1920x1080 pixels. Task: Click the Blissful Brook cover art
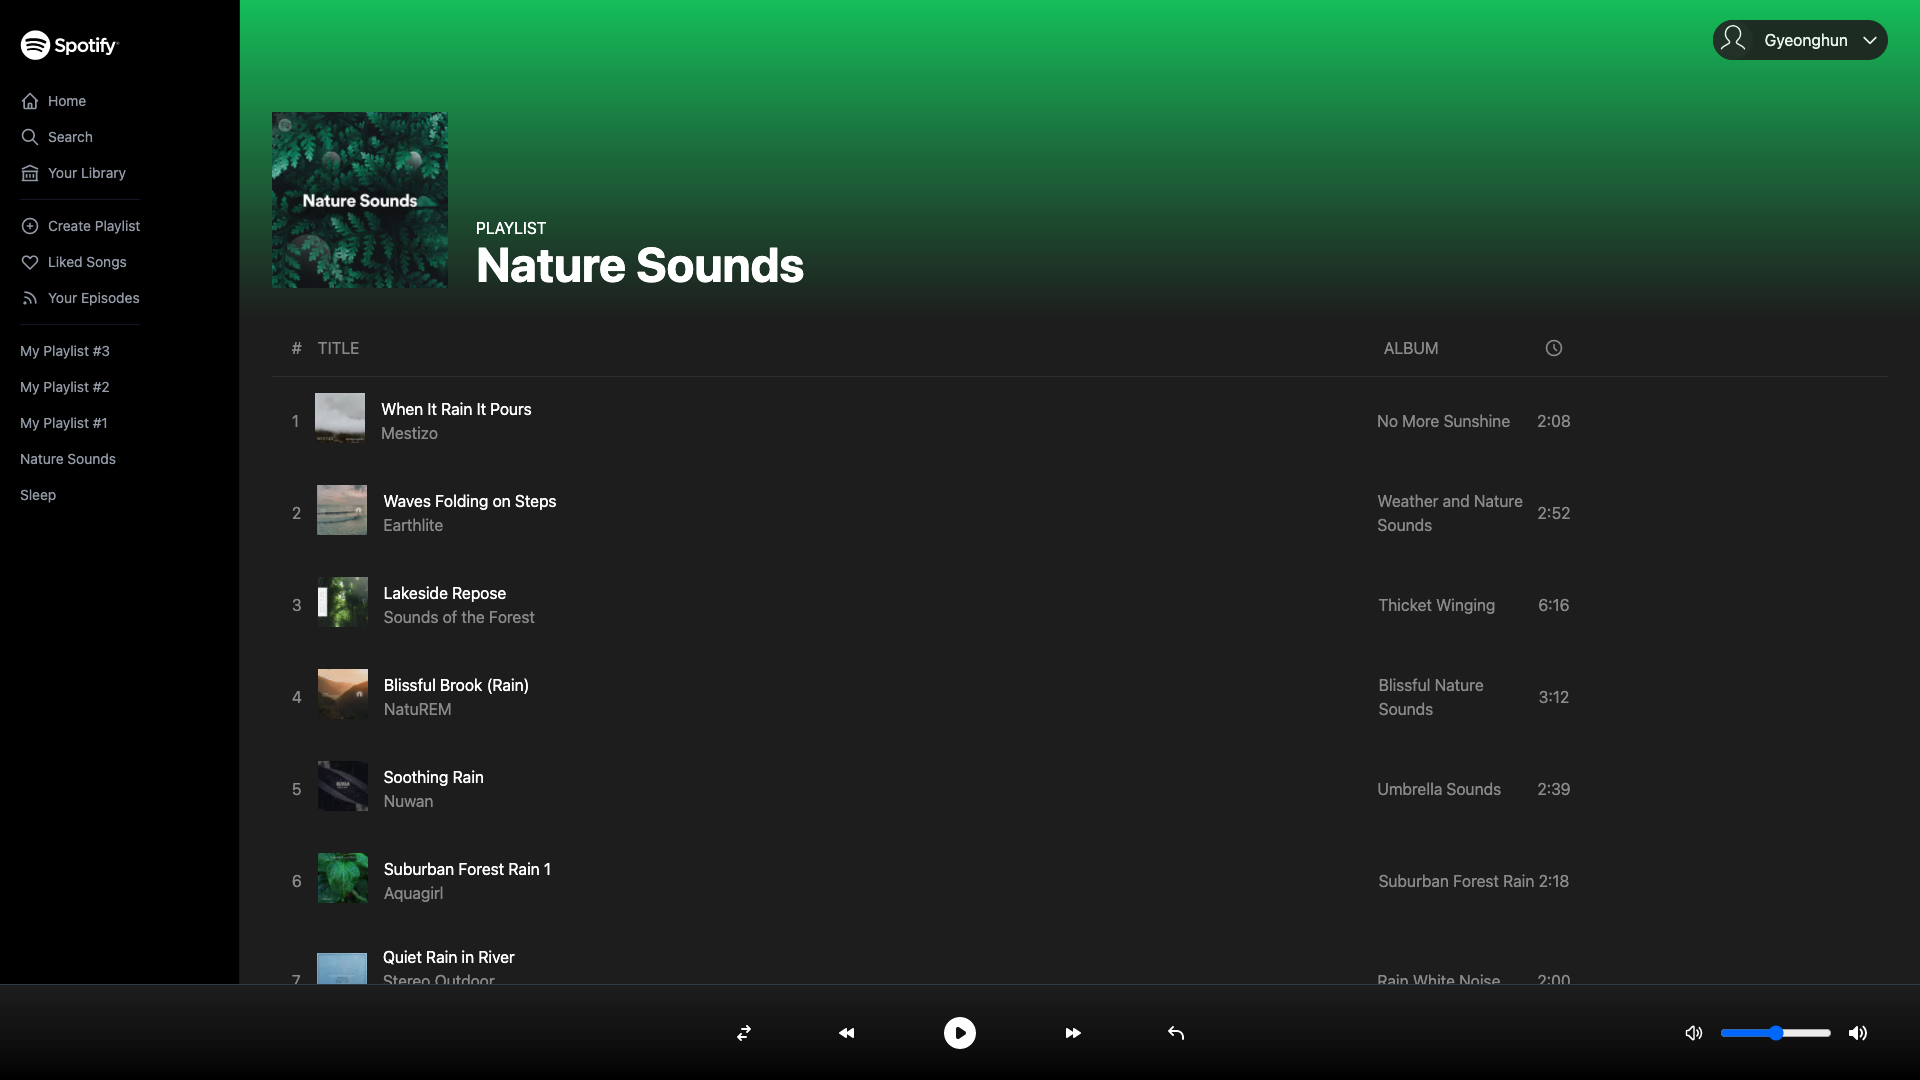(343, 694)
